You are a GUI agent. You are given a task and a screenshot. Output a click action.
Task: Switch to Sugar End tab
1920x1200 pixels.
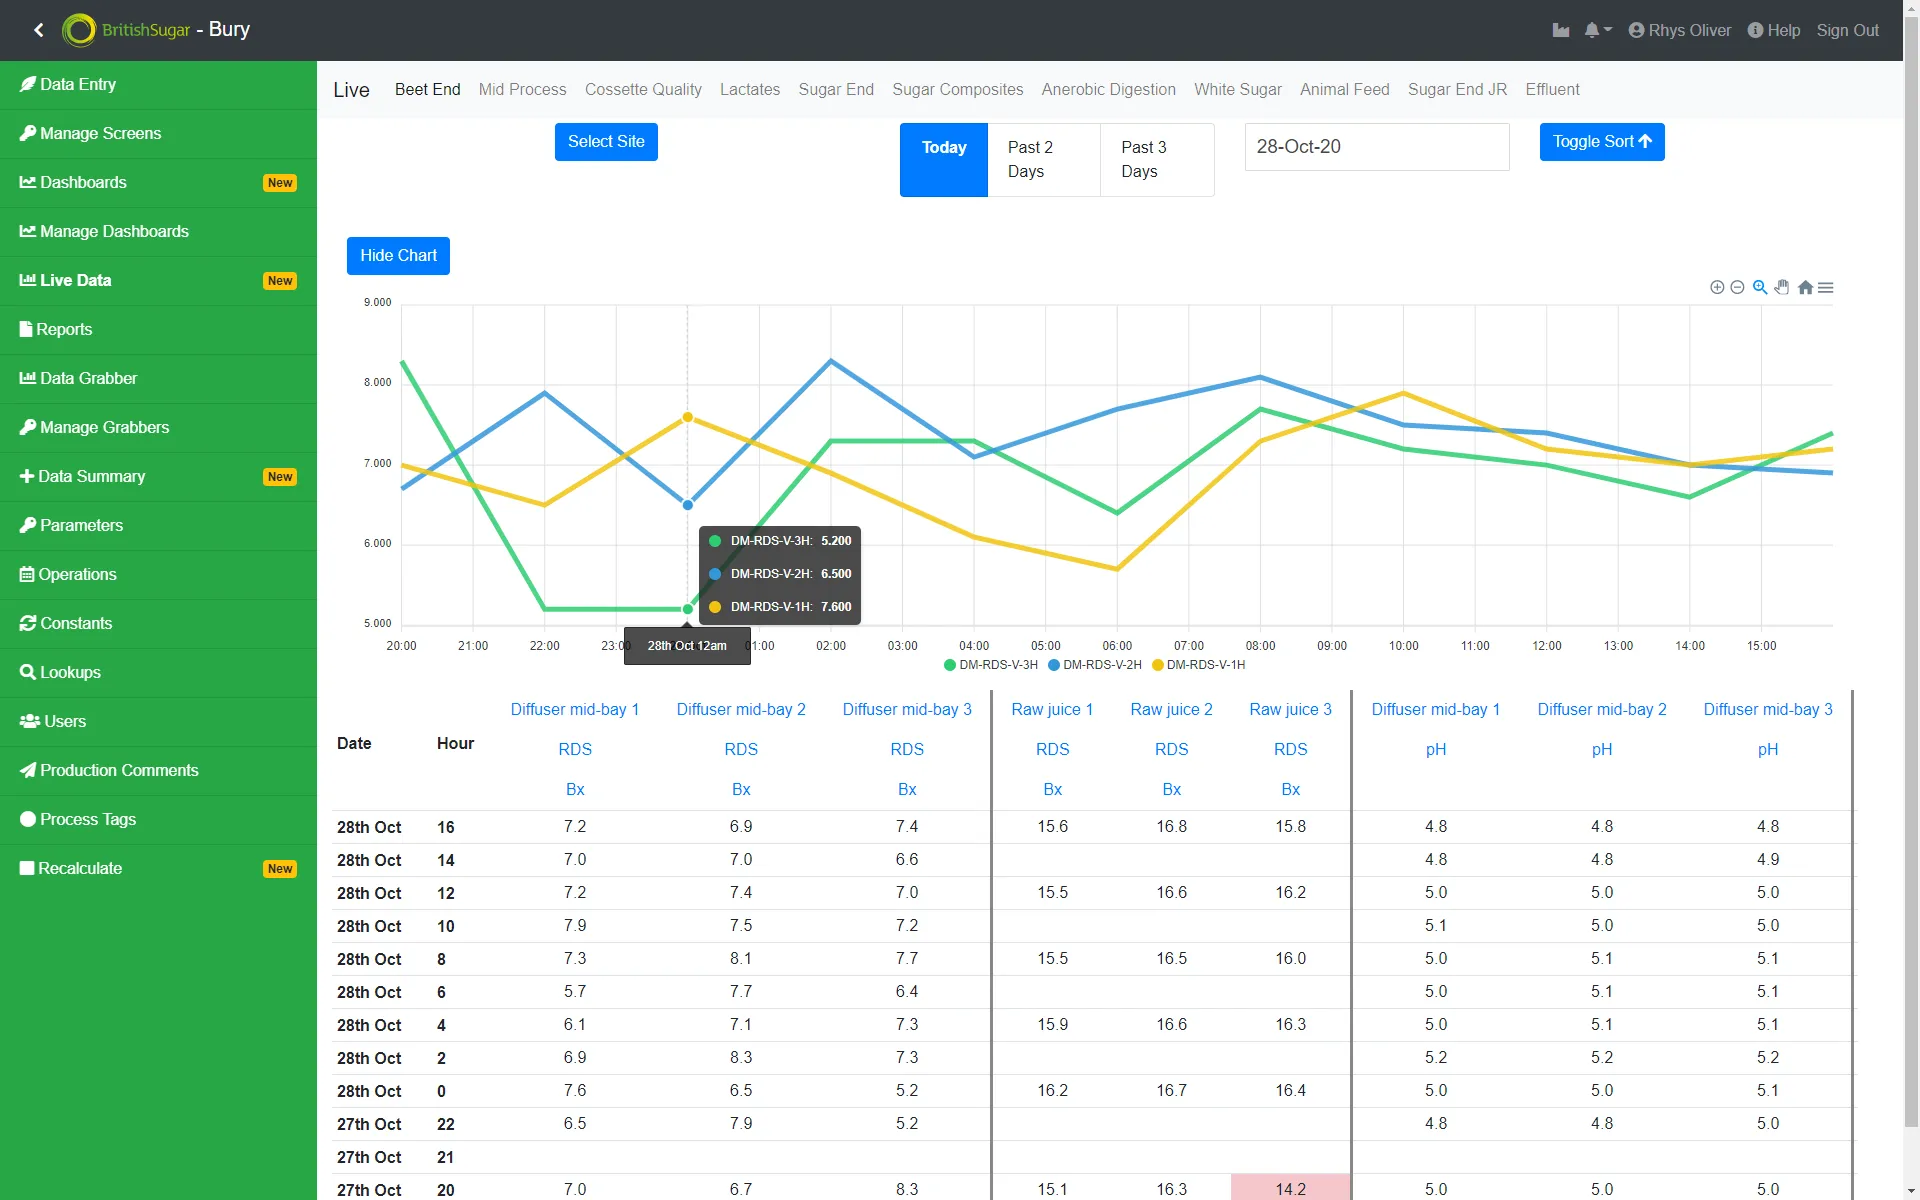[x=836, y=90]
